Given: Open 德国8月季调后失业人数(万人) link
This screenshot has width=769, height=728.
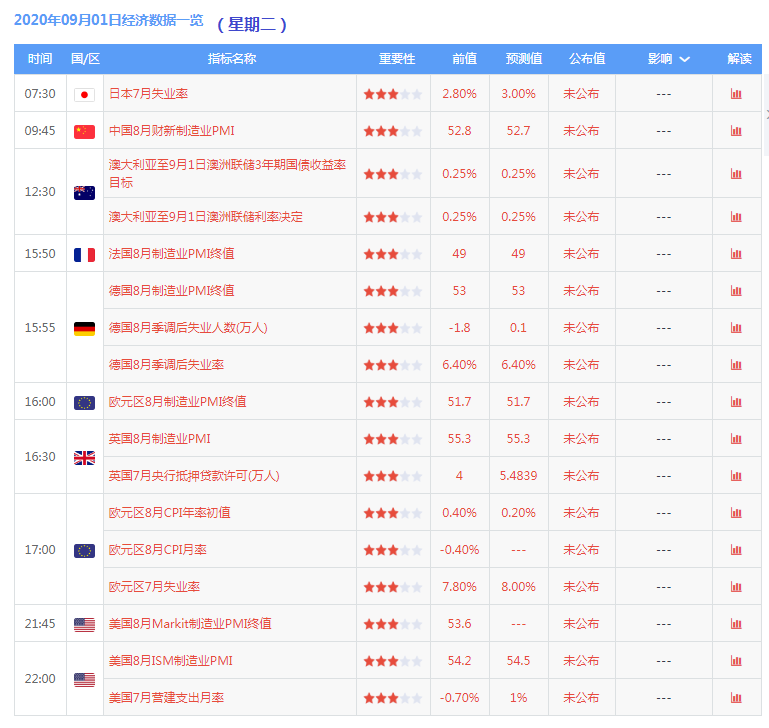Looking at the screenshot, I should point(188,328).
